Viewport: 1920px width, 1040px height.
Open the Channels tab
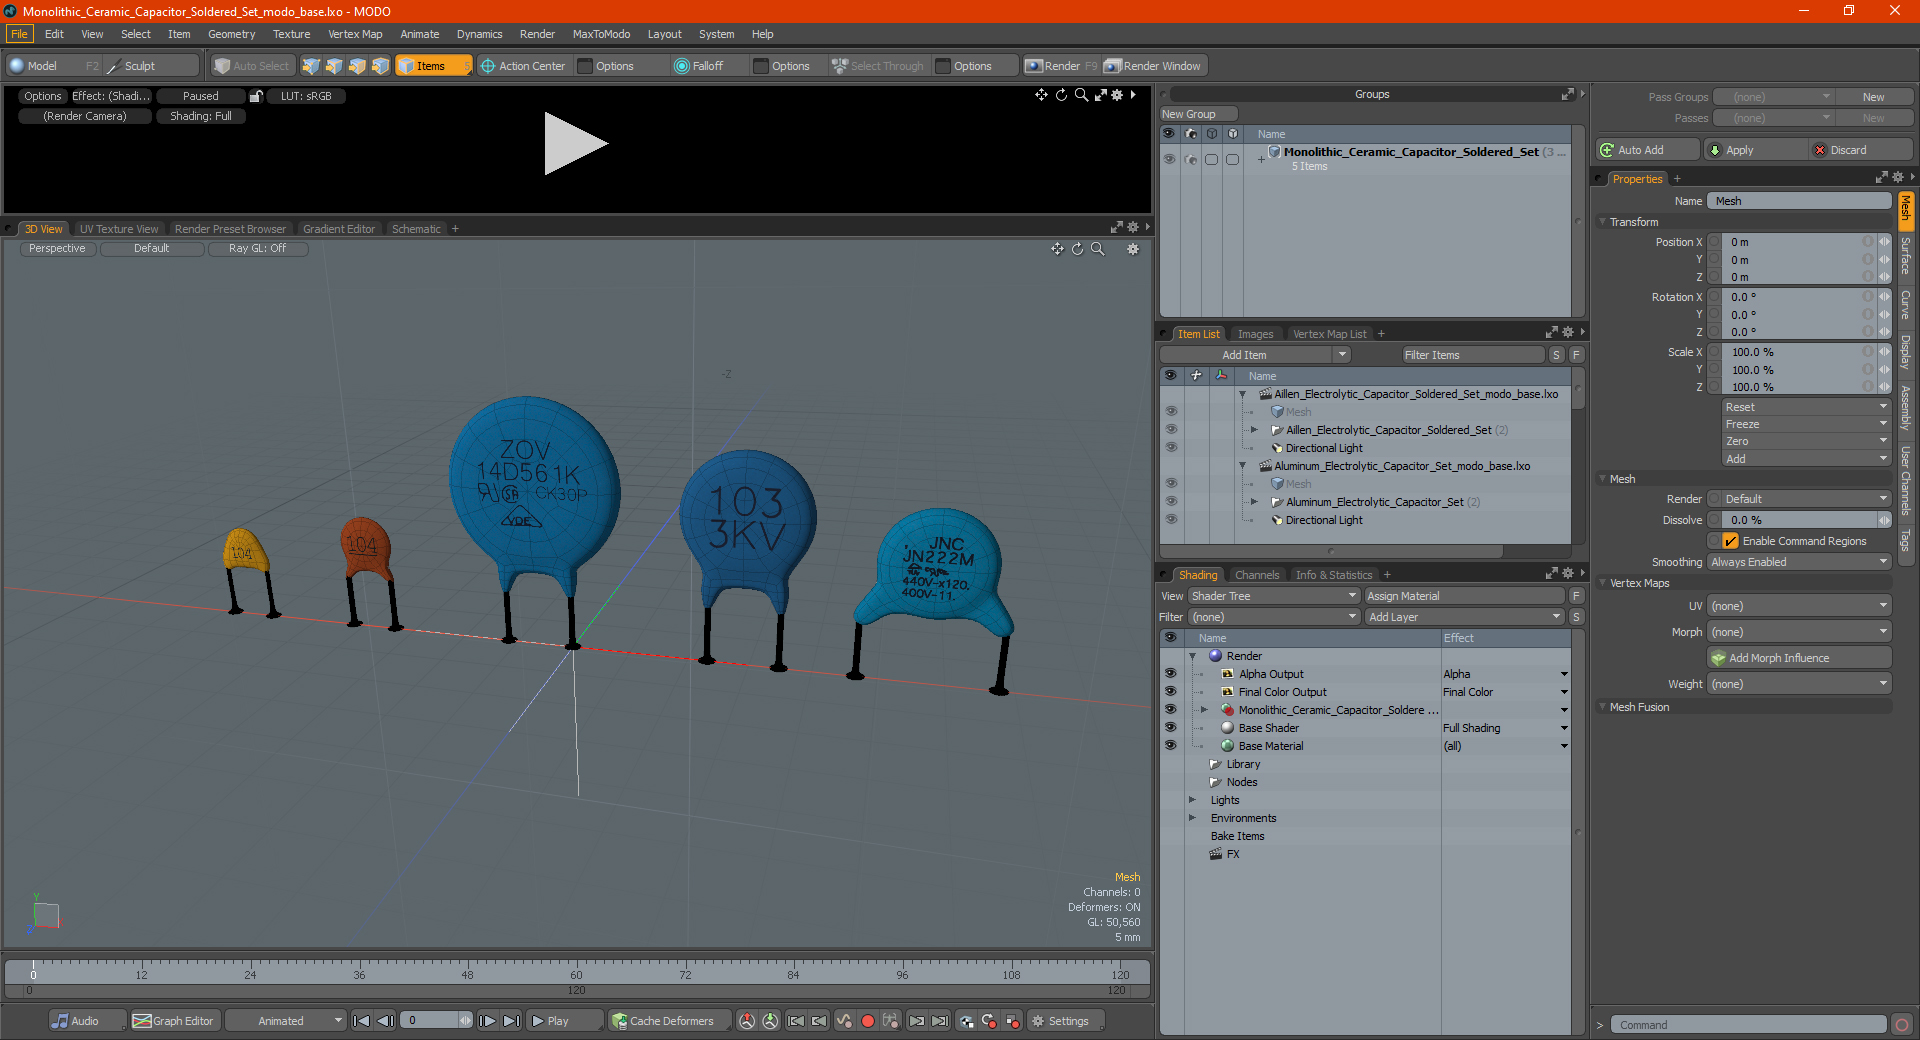(x=1257, y=575)
